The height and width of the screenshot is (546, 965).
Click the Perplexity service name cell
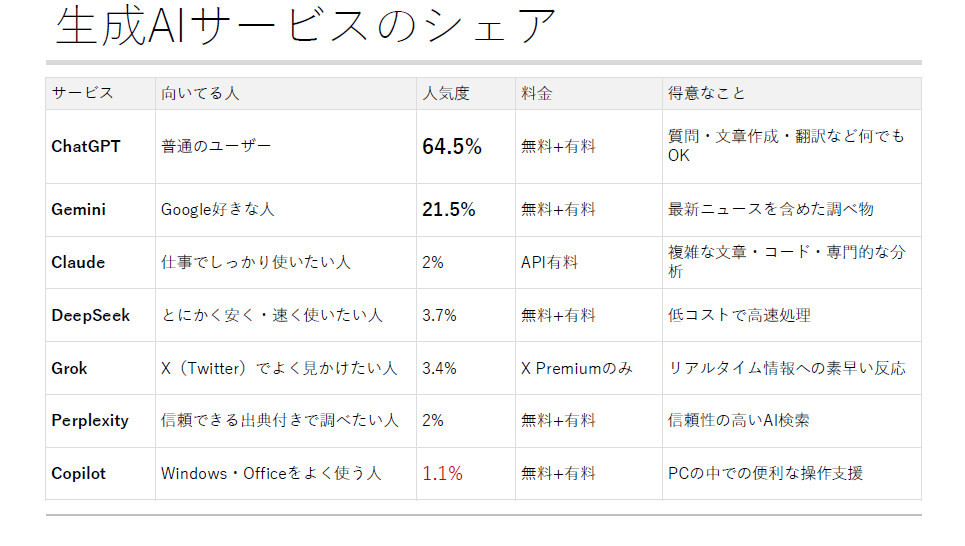pos(90,420)
